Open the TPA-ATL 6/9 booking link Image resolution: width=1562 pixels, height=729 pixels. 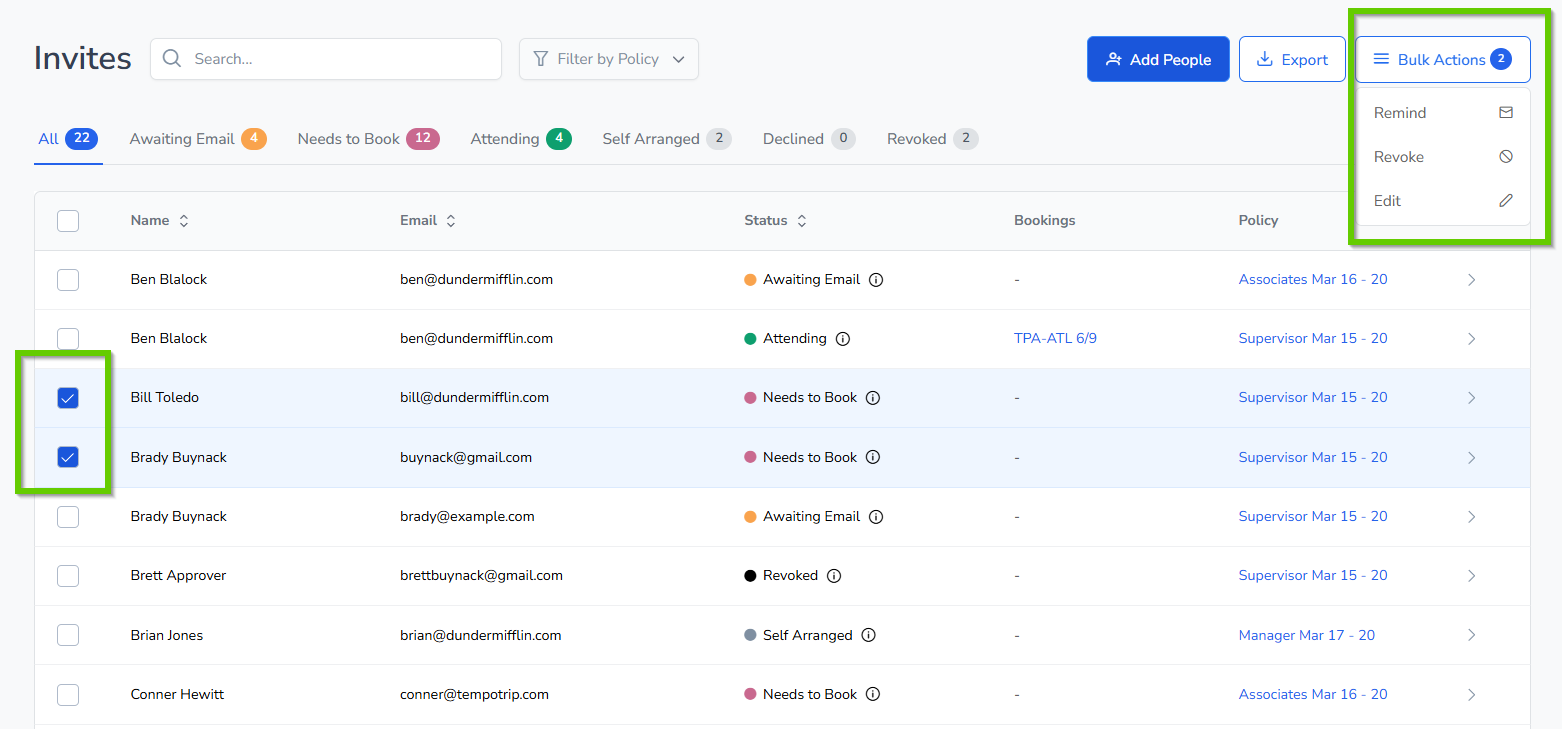(x=1055, y=339)
